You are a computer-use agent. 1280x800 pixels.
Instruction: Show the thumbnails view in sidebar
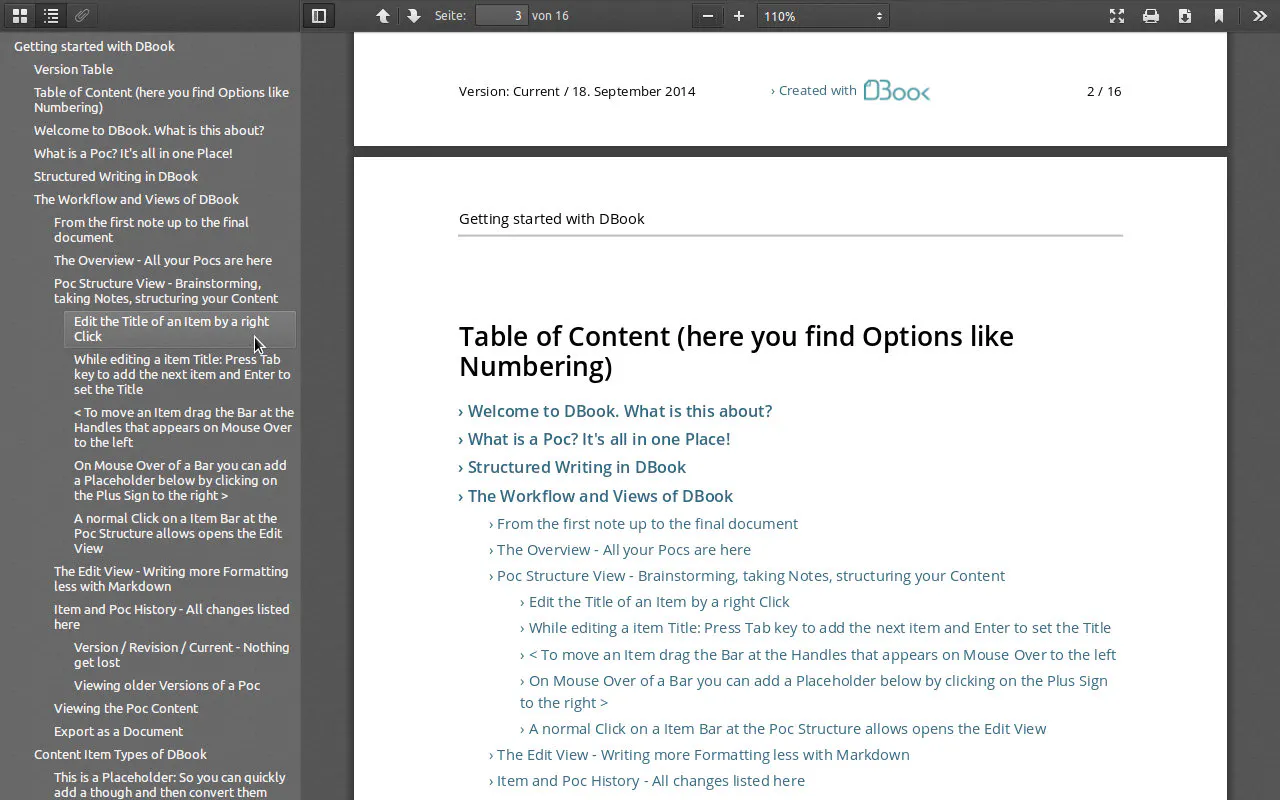[20, 16]
